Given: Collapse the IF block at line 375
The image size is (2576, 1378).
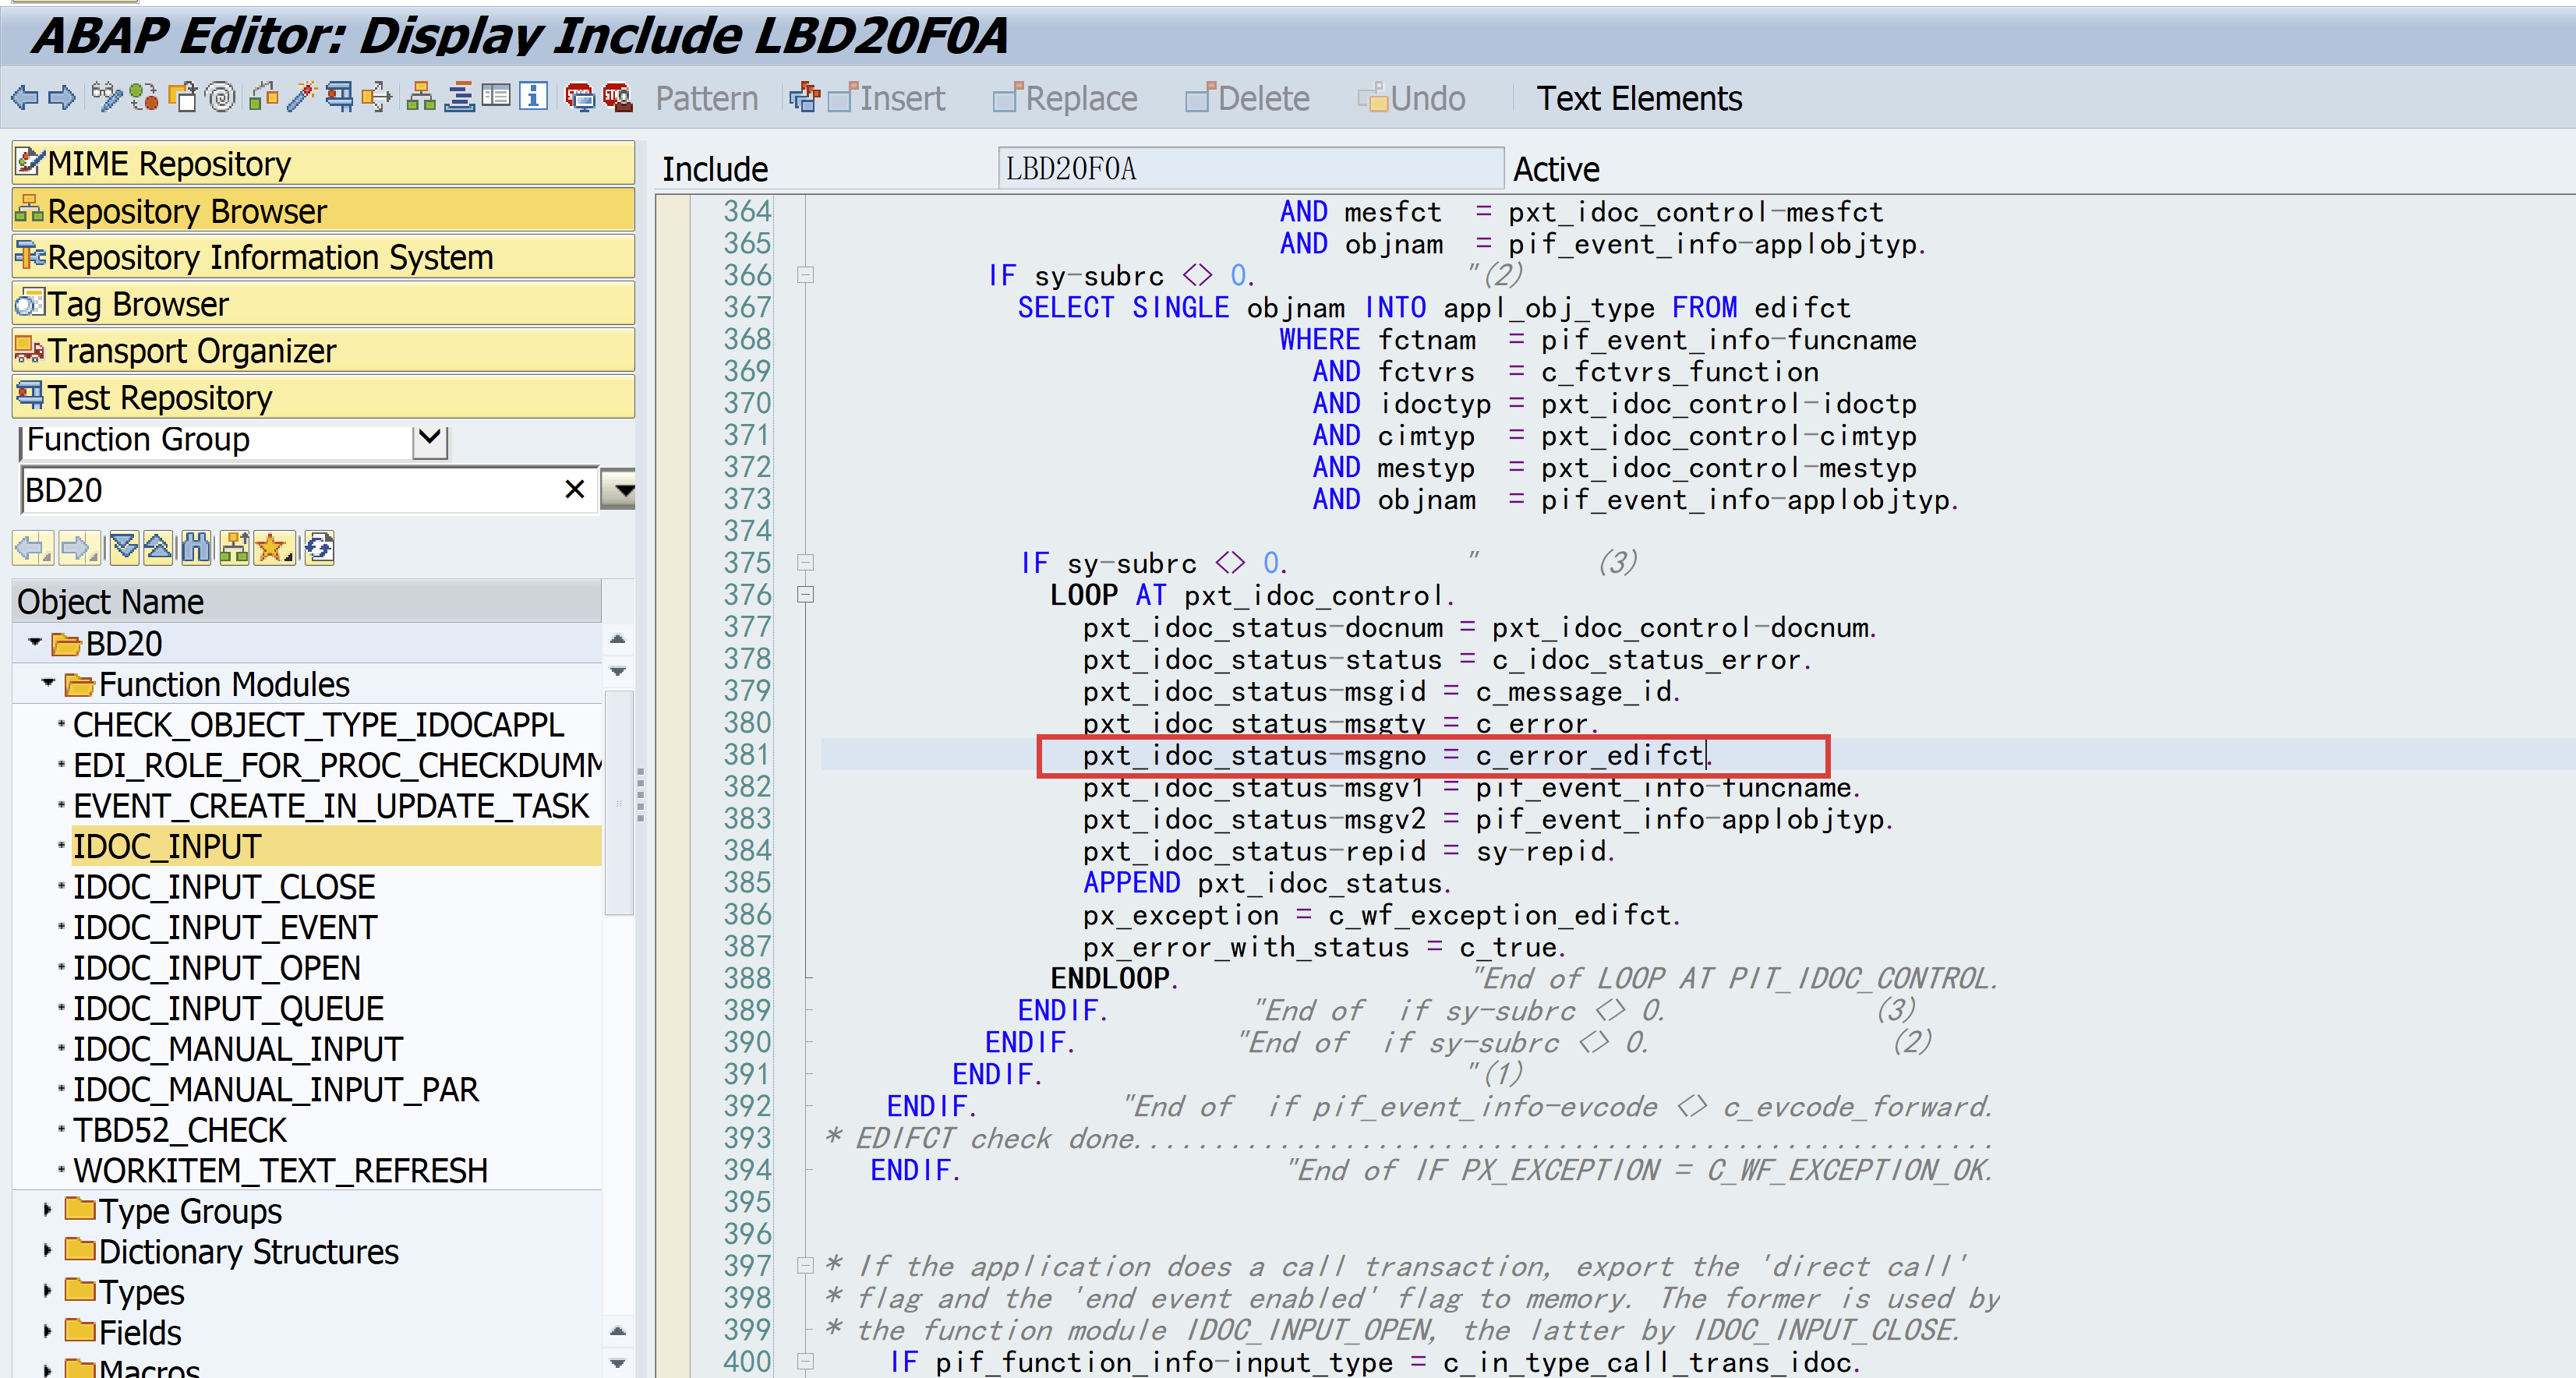Looking at the screenshot, I should (x=805, y=563).
